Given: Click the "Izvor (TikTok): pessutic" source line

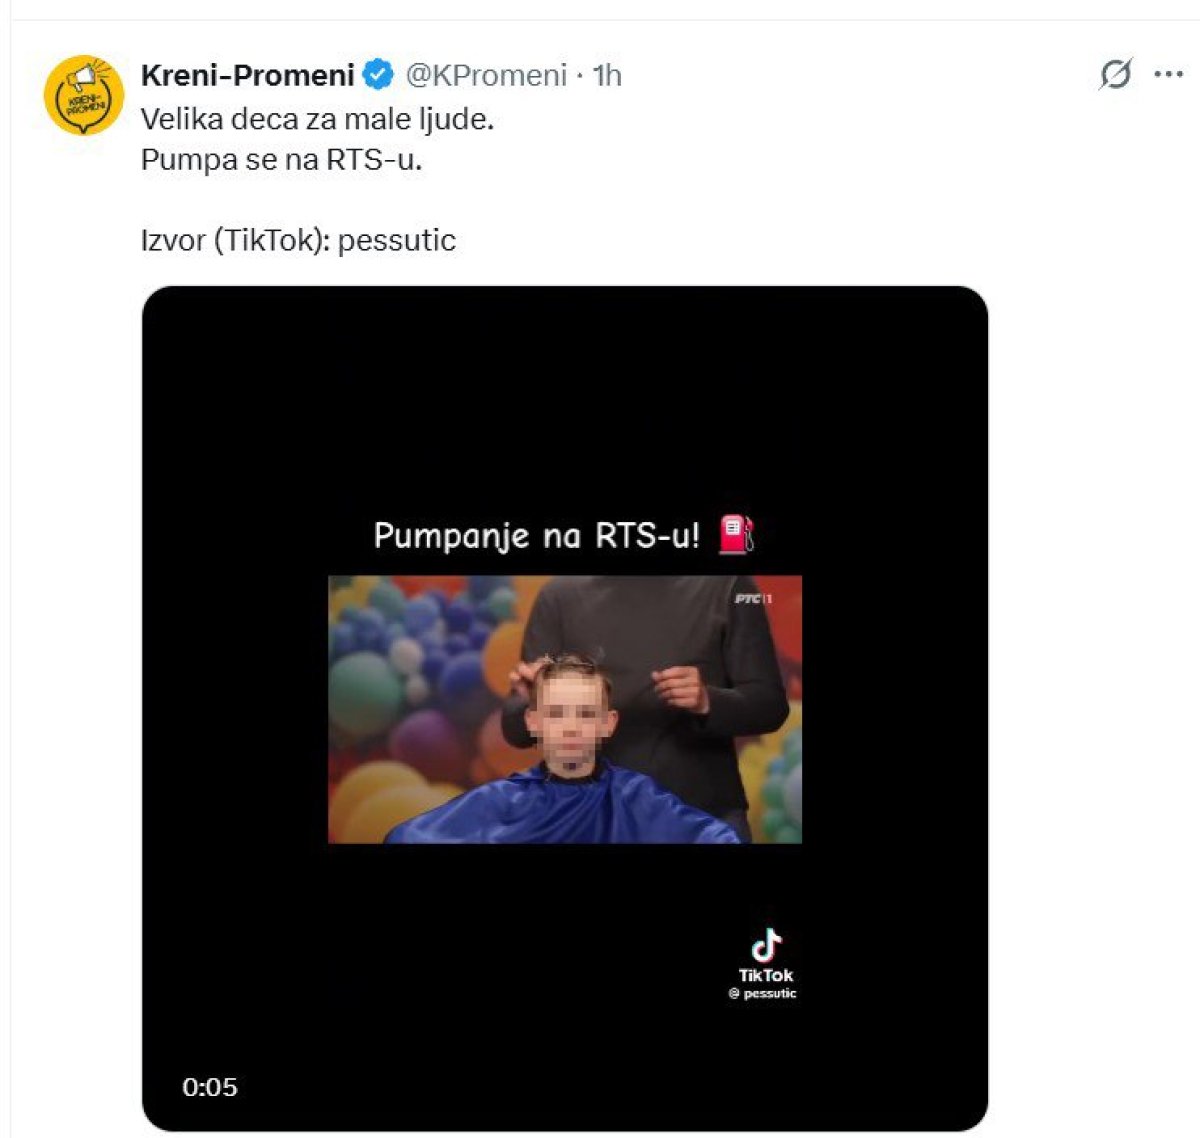Looking at the screenshot, I should coord(298,240).
